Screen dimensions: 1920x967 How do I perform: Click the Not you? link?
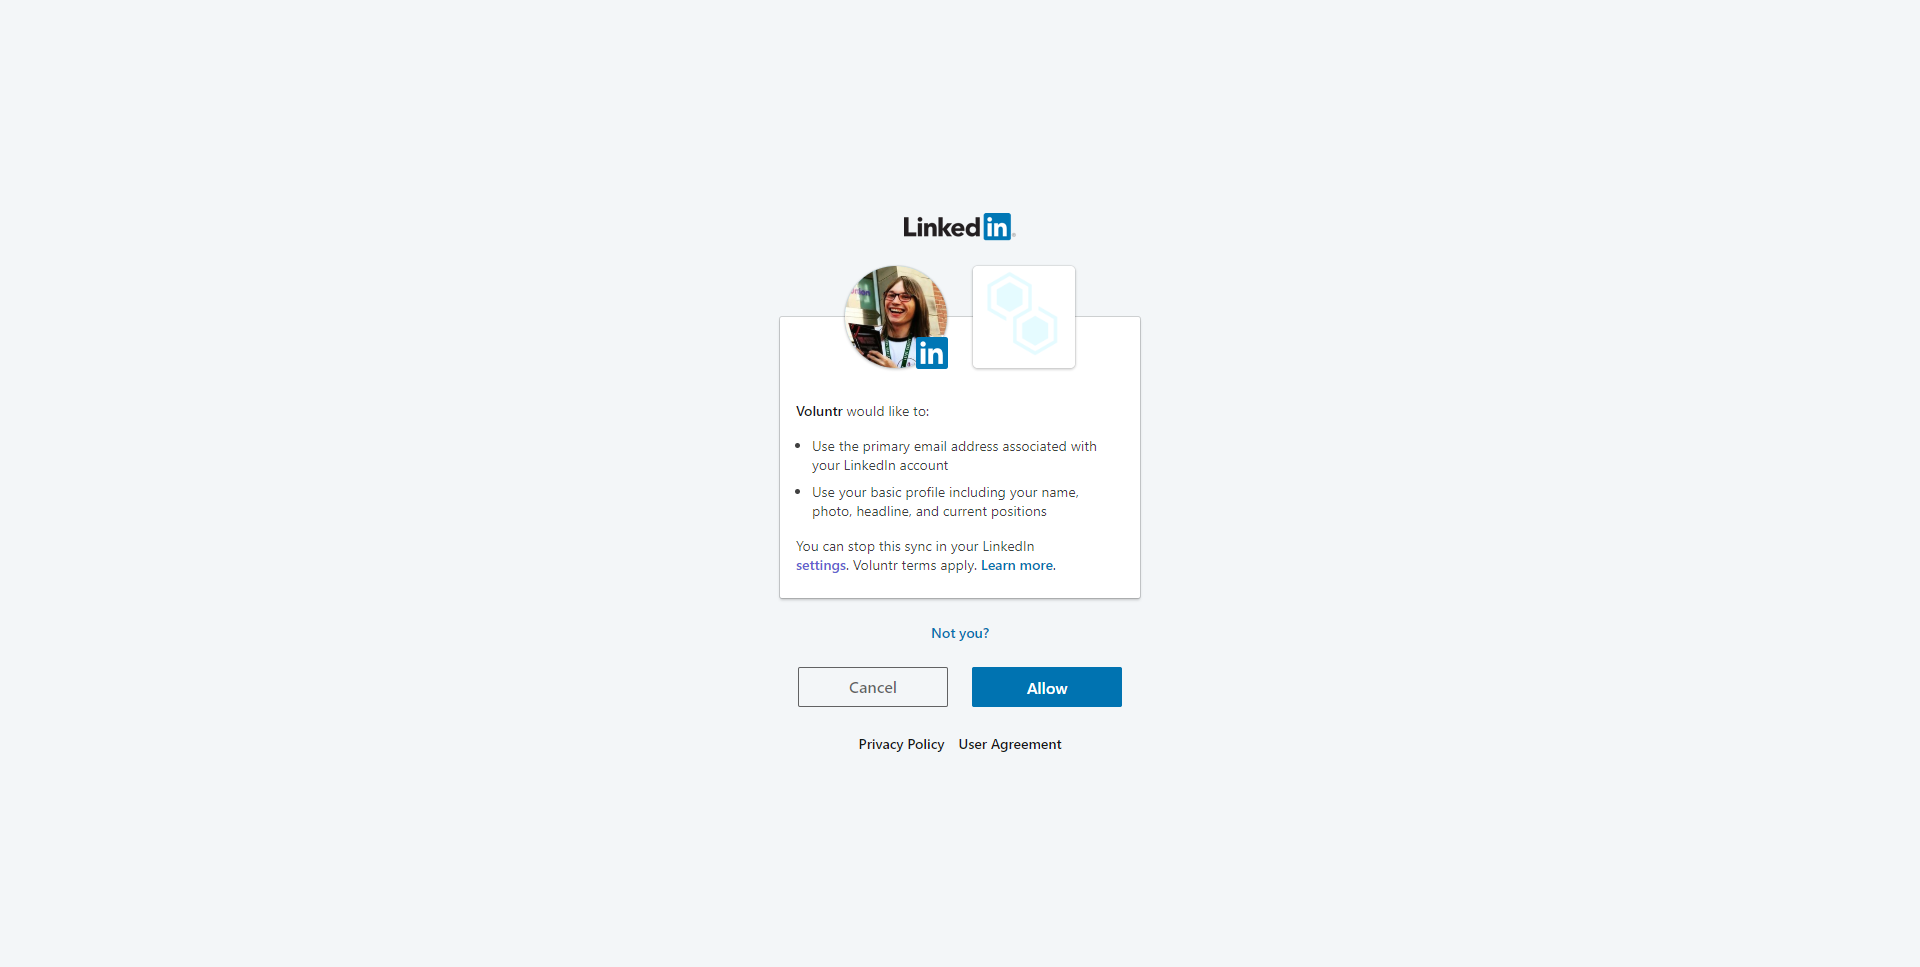click(960, 633)
